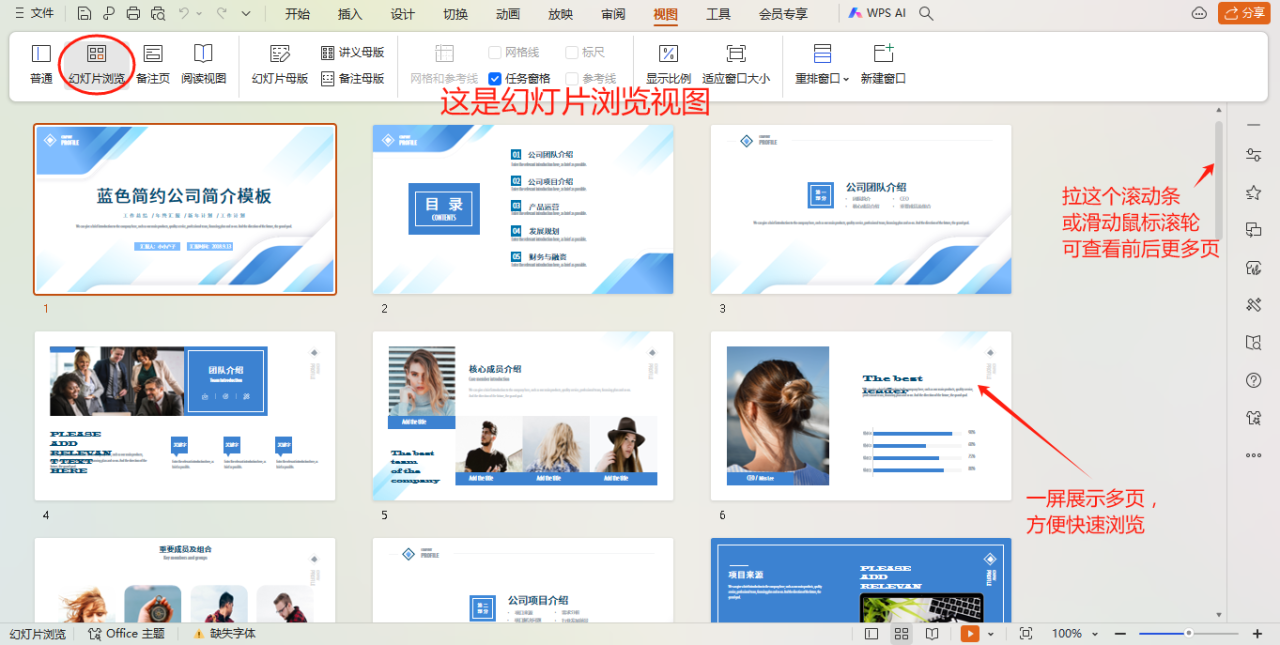
Task: Switch to the Insert (插入) tab
Action: [350, 14]
